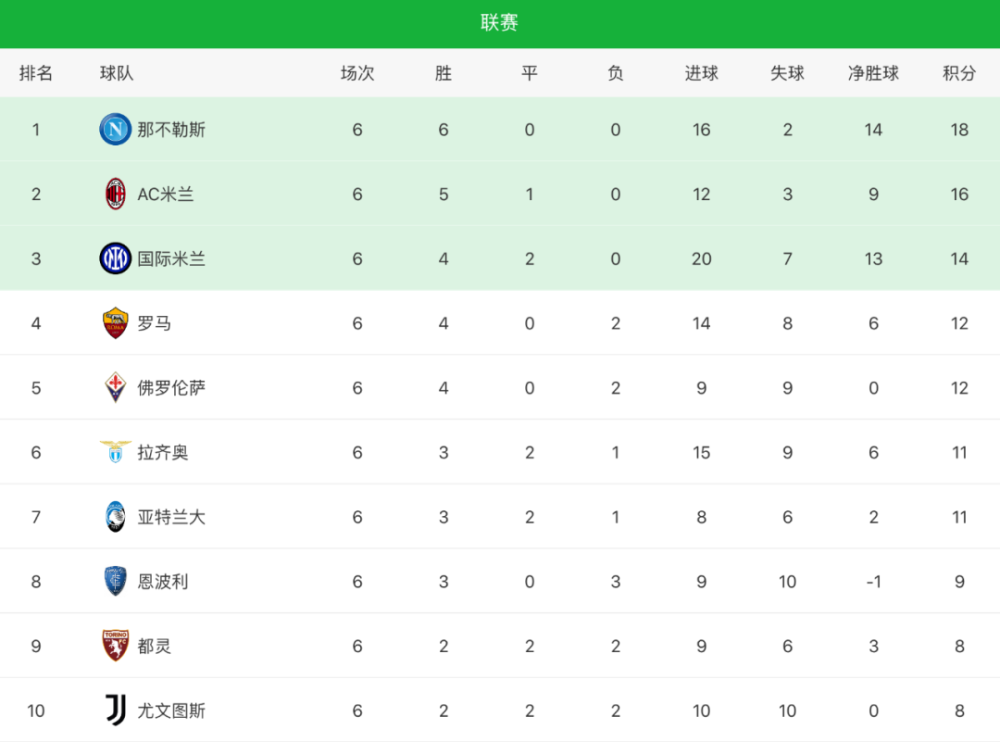Click the 进球 column header
Image resolution: width=1000 pixels, height=742 pixels.
702,73
